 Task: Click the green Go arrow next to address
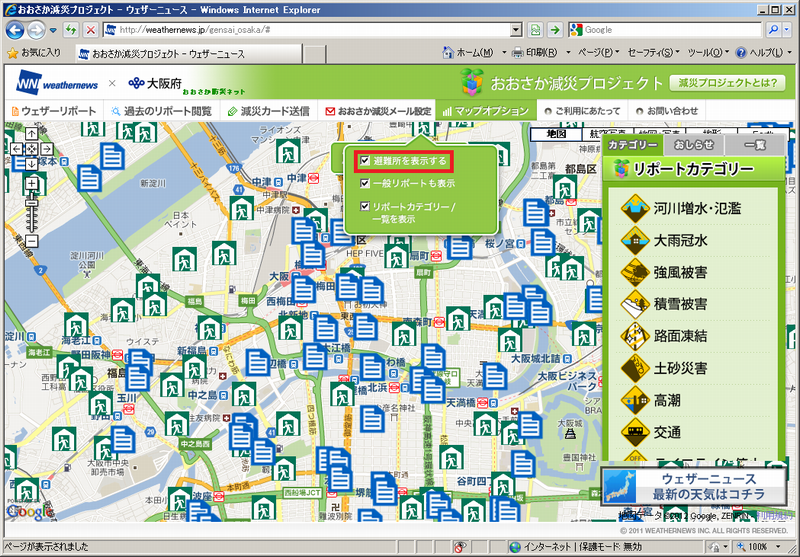coord(555,30)
